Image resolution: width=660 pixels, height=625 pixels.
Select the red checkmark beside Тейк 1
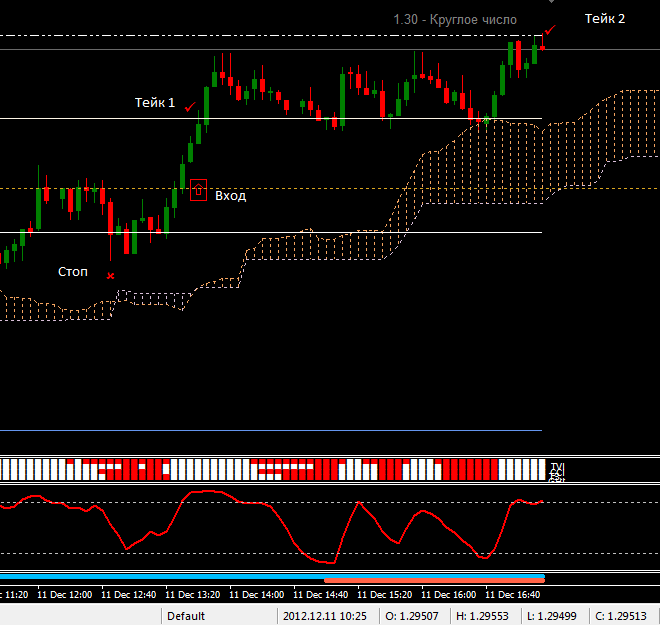(190, 107)
